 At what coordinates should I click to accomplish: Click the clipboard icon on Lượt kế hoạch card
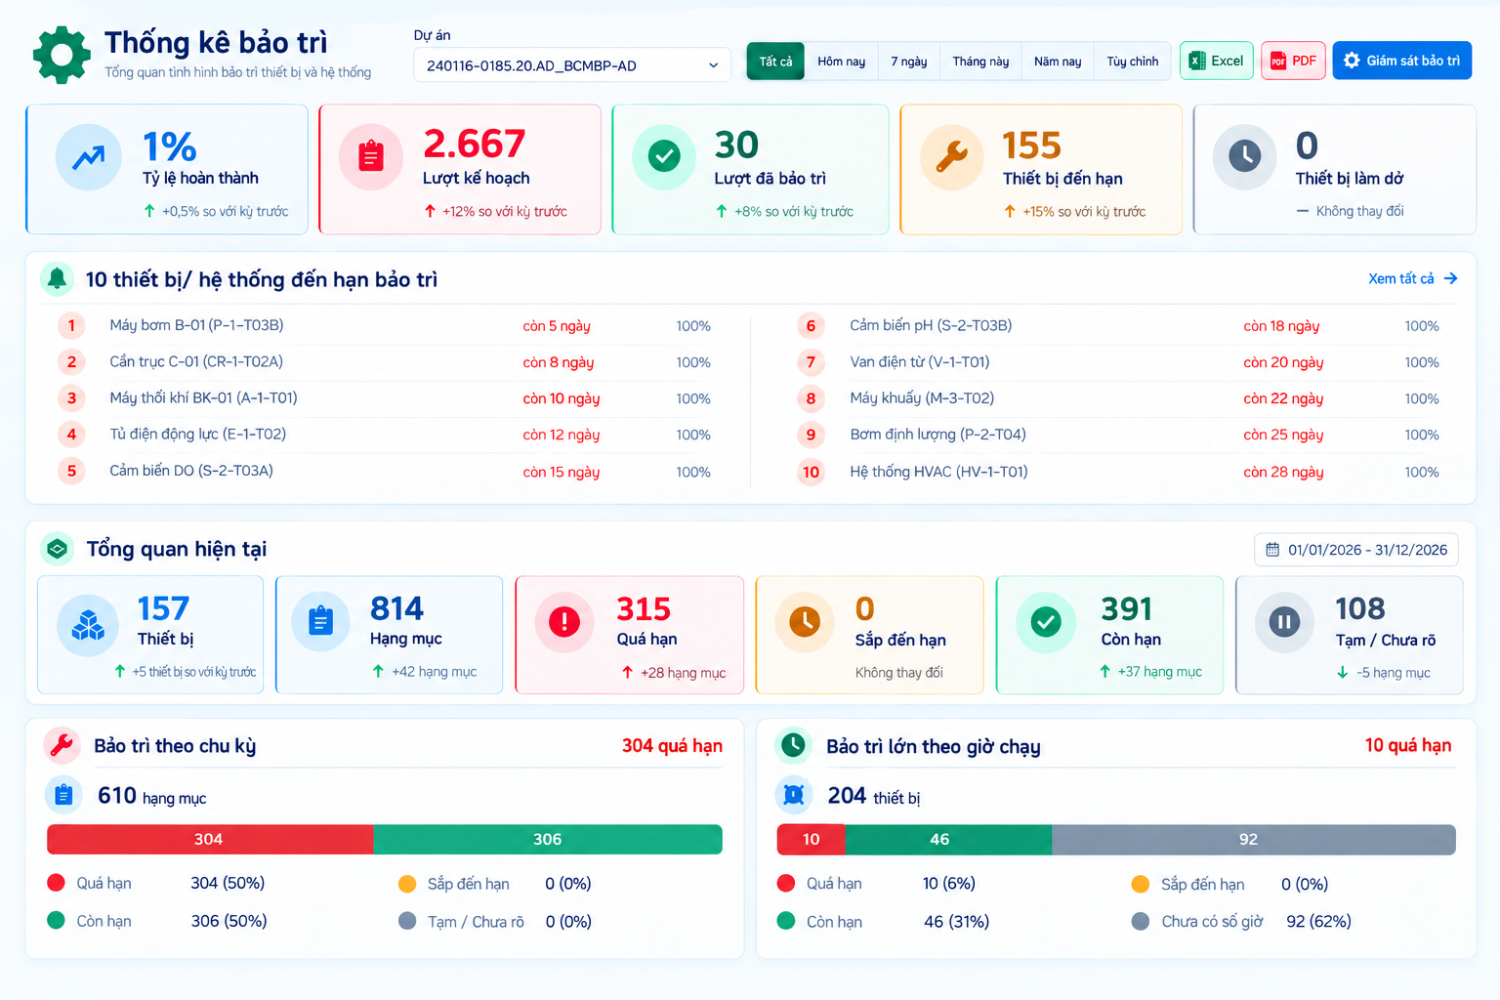click(x=371, y=157)
